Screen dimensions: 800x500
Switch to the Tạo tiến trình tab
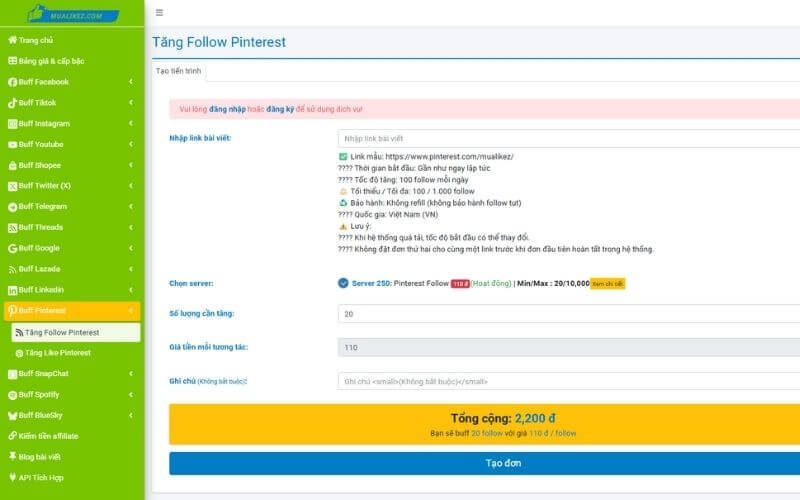179,72
